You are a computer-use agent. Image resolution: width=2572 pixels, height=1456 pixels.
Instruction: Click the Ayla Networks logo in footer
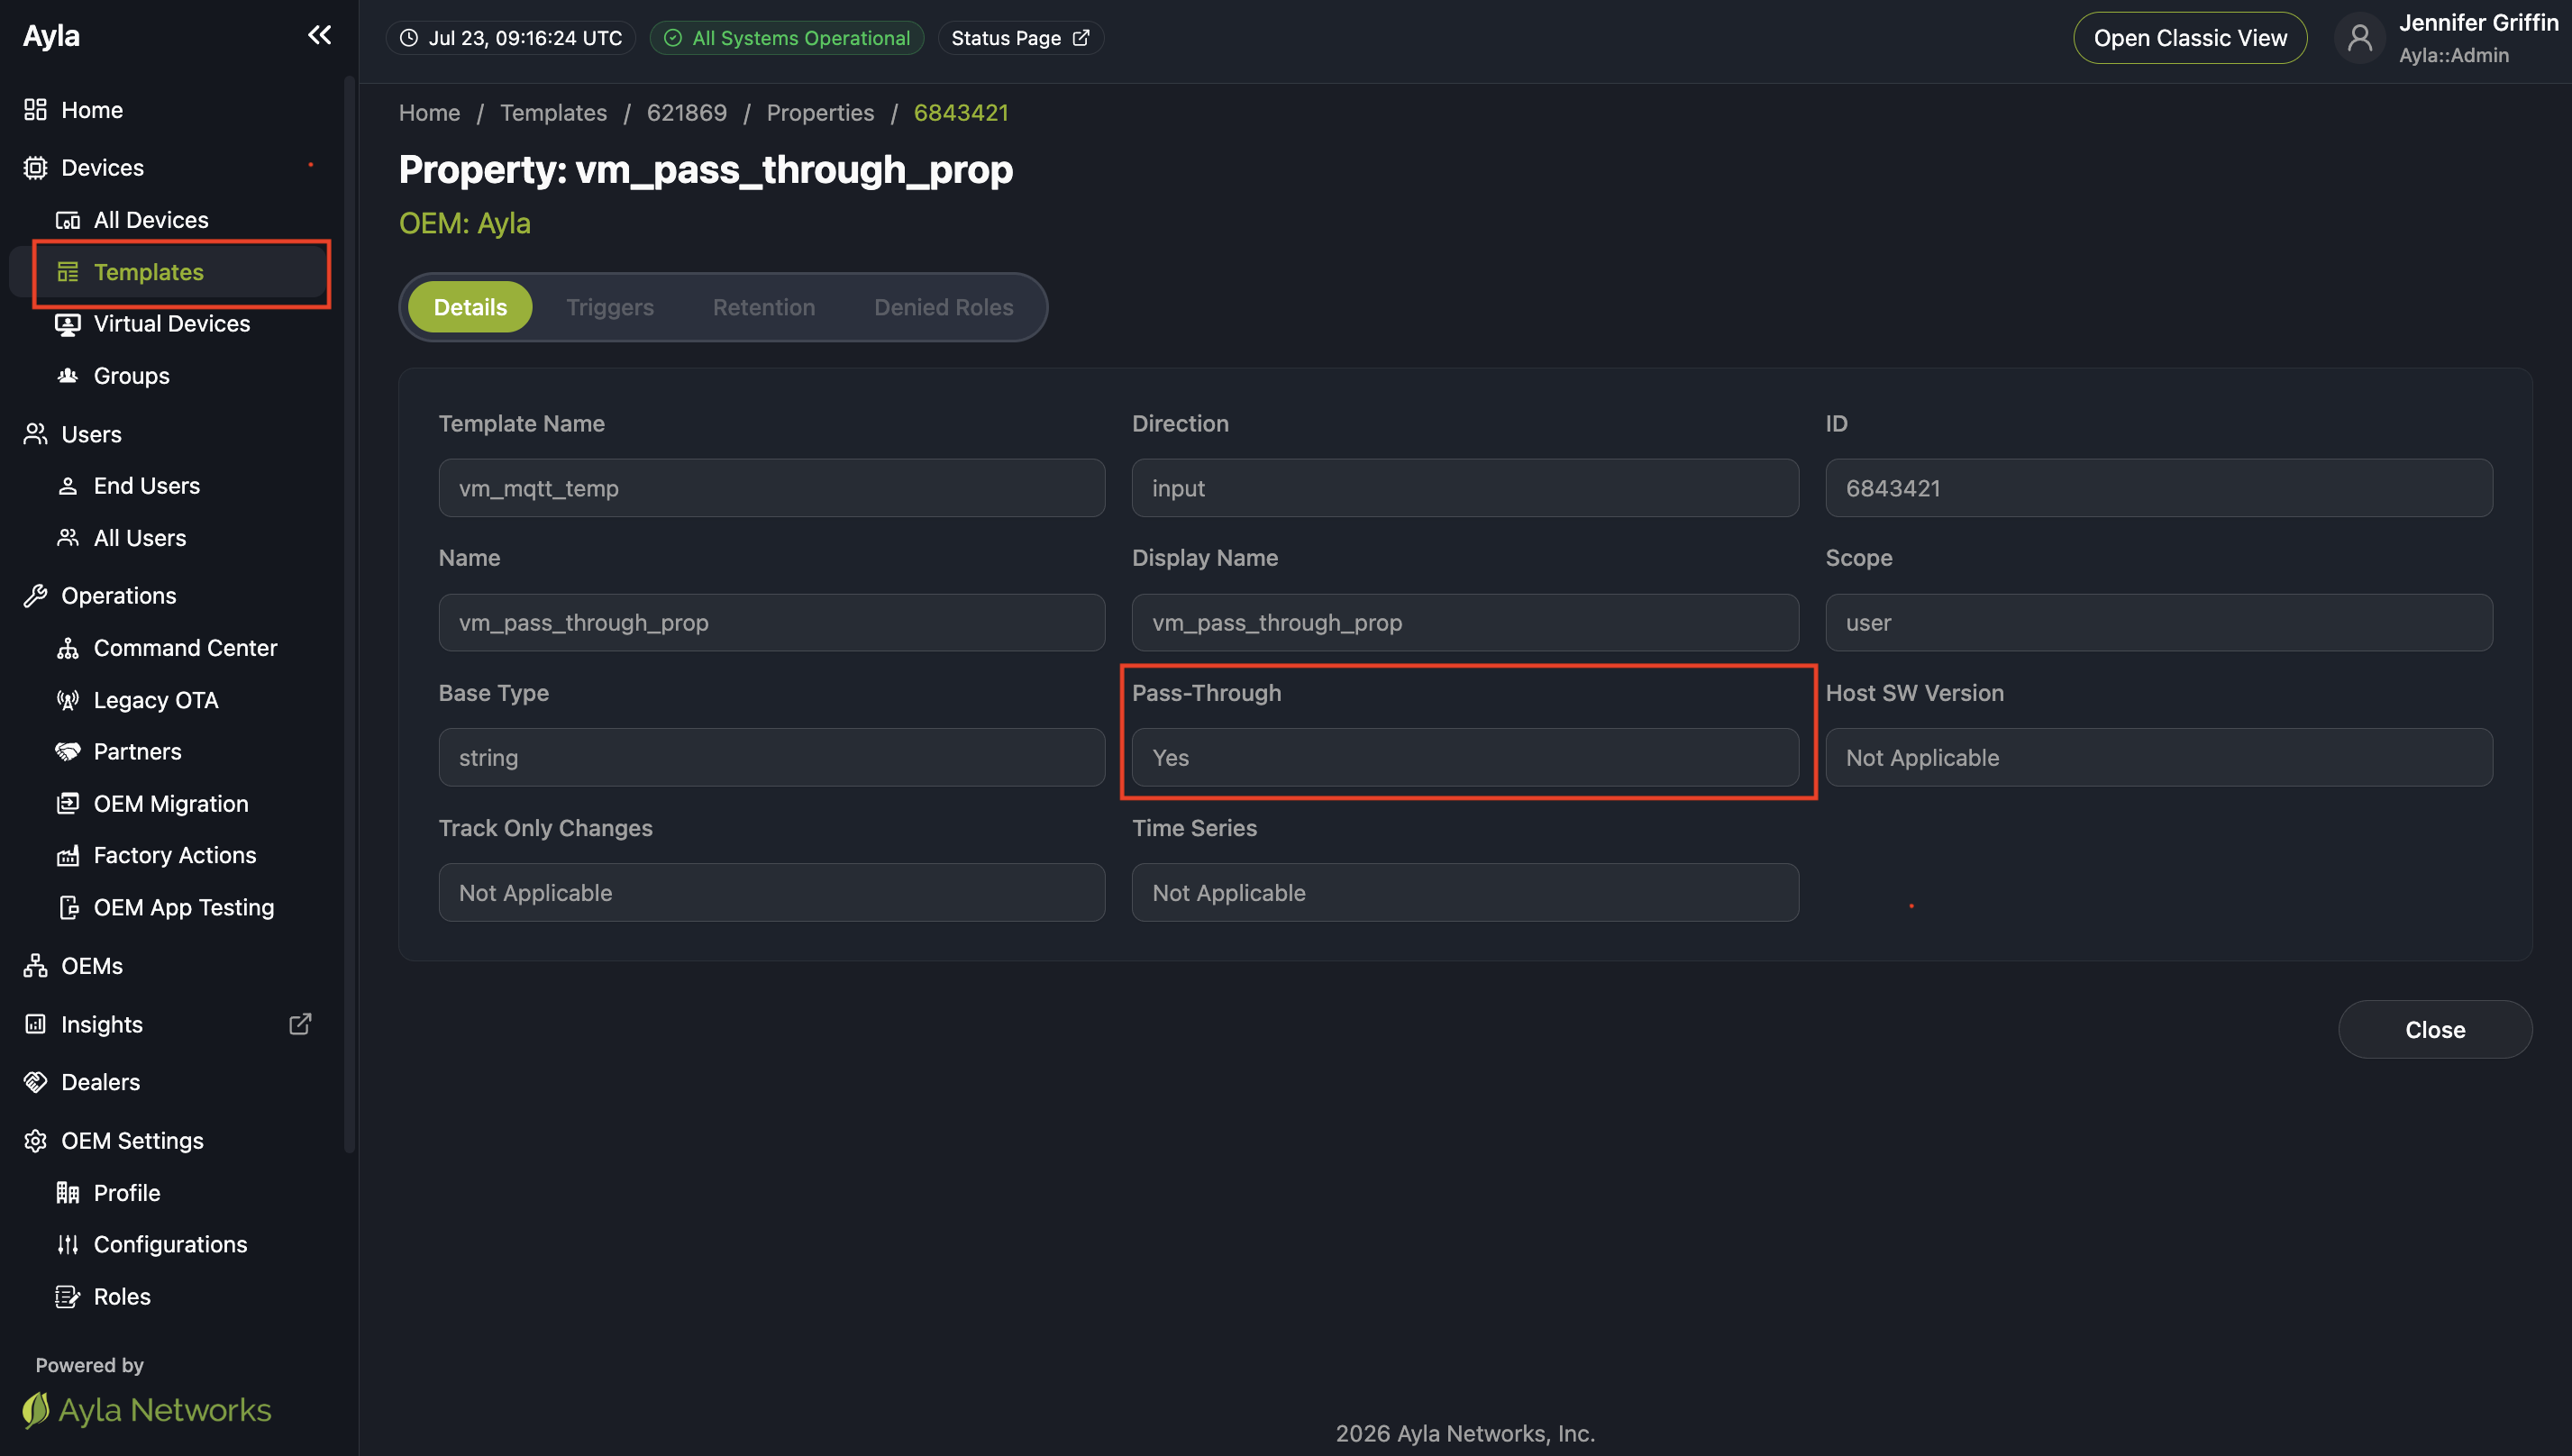[x=147, y=1410]
